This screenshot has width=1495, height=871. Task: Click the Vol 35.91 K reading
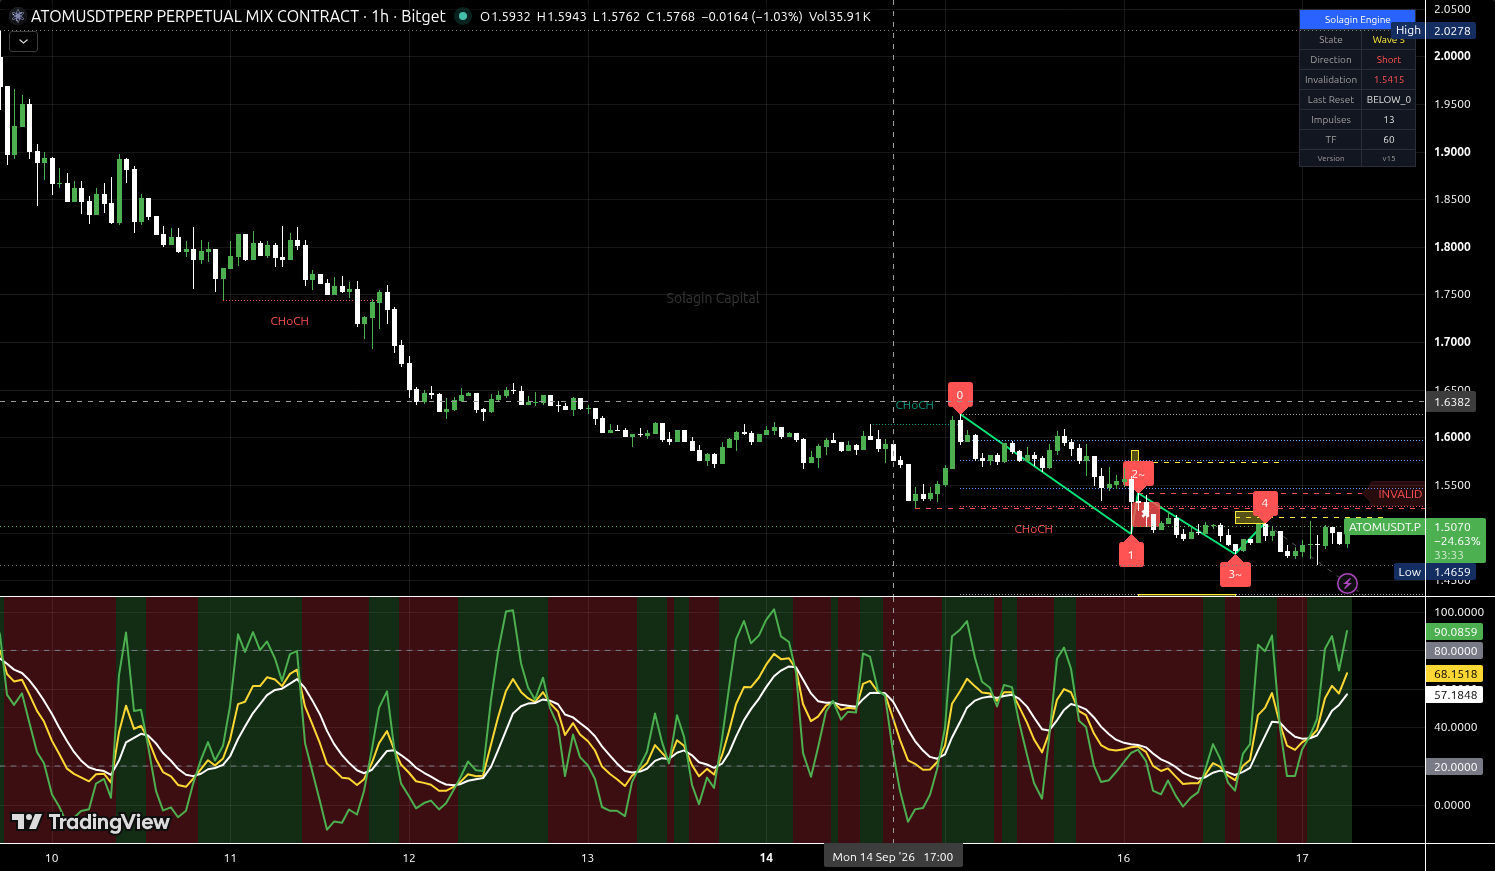(x=840, y=16)
